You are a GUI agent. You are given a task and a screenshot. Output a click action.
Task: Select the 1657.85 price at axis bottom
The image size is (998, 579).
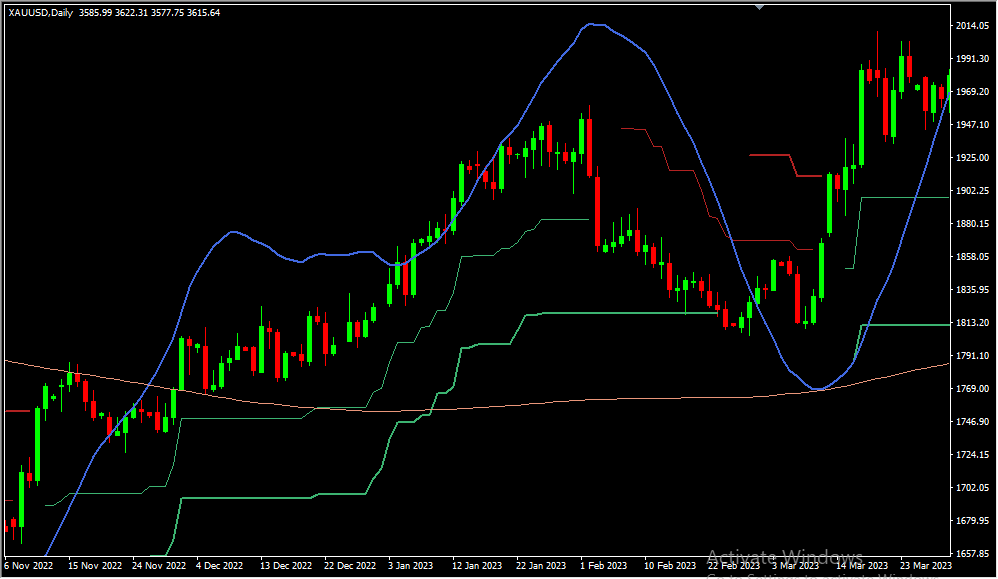point(973,553)
